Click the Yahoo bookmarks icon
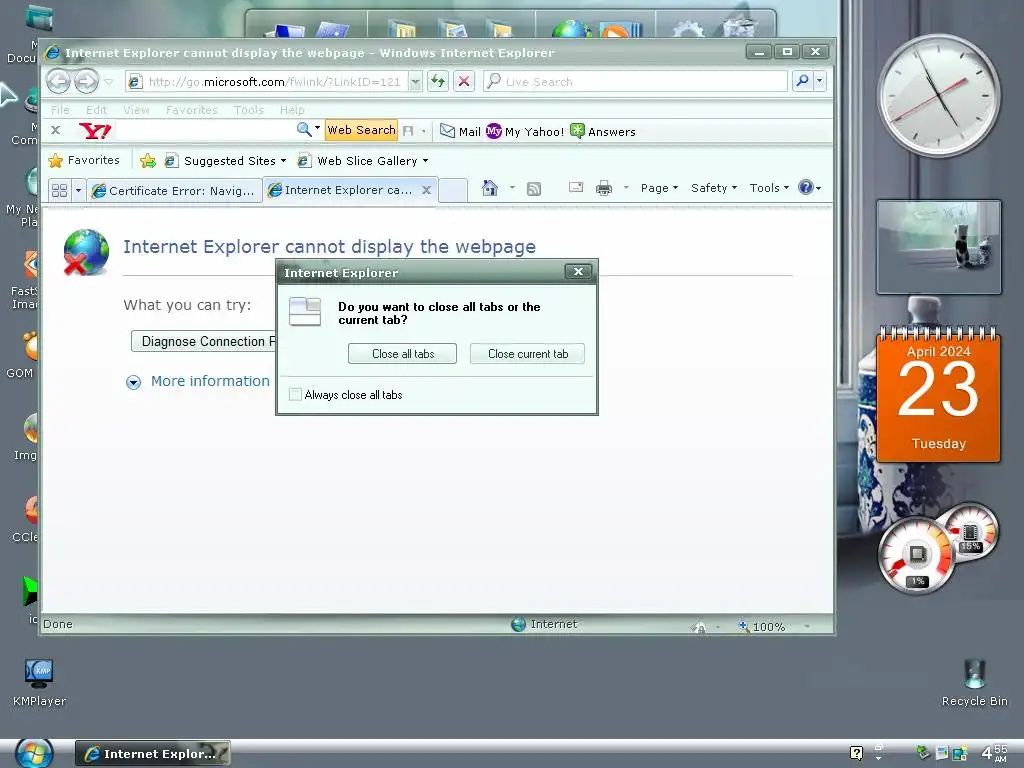This screenshot has width=1024, height=768. (x=408, y=131)
